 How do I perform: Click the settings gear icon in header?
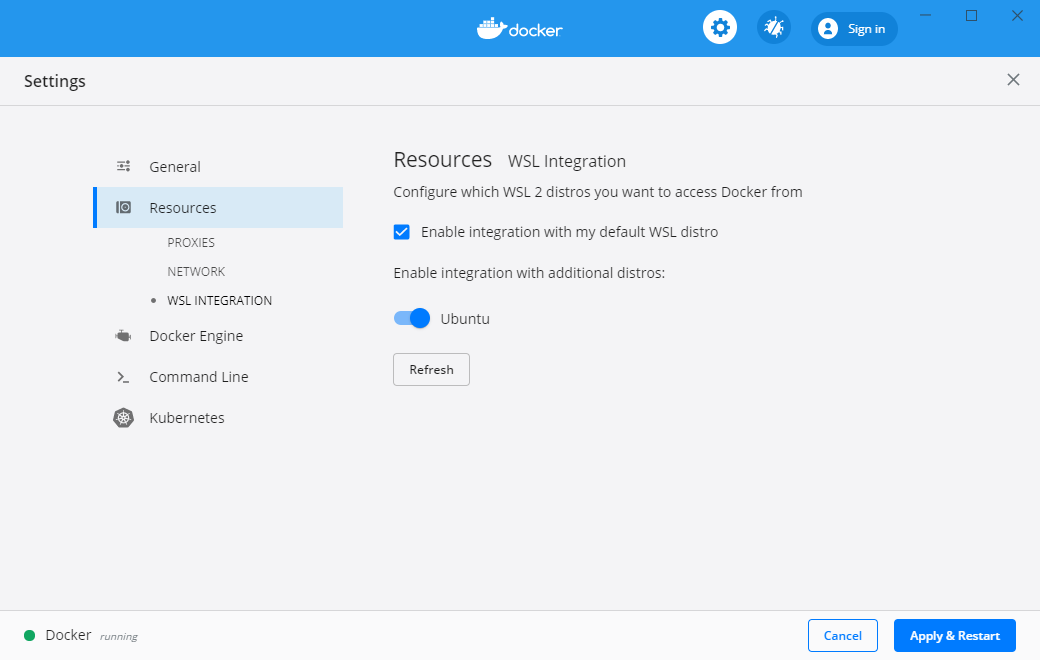720,27
